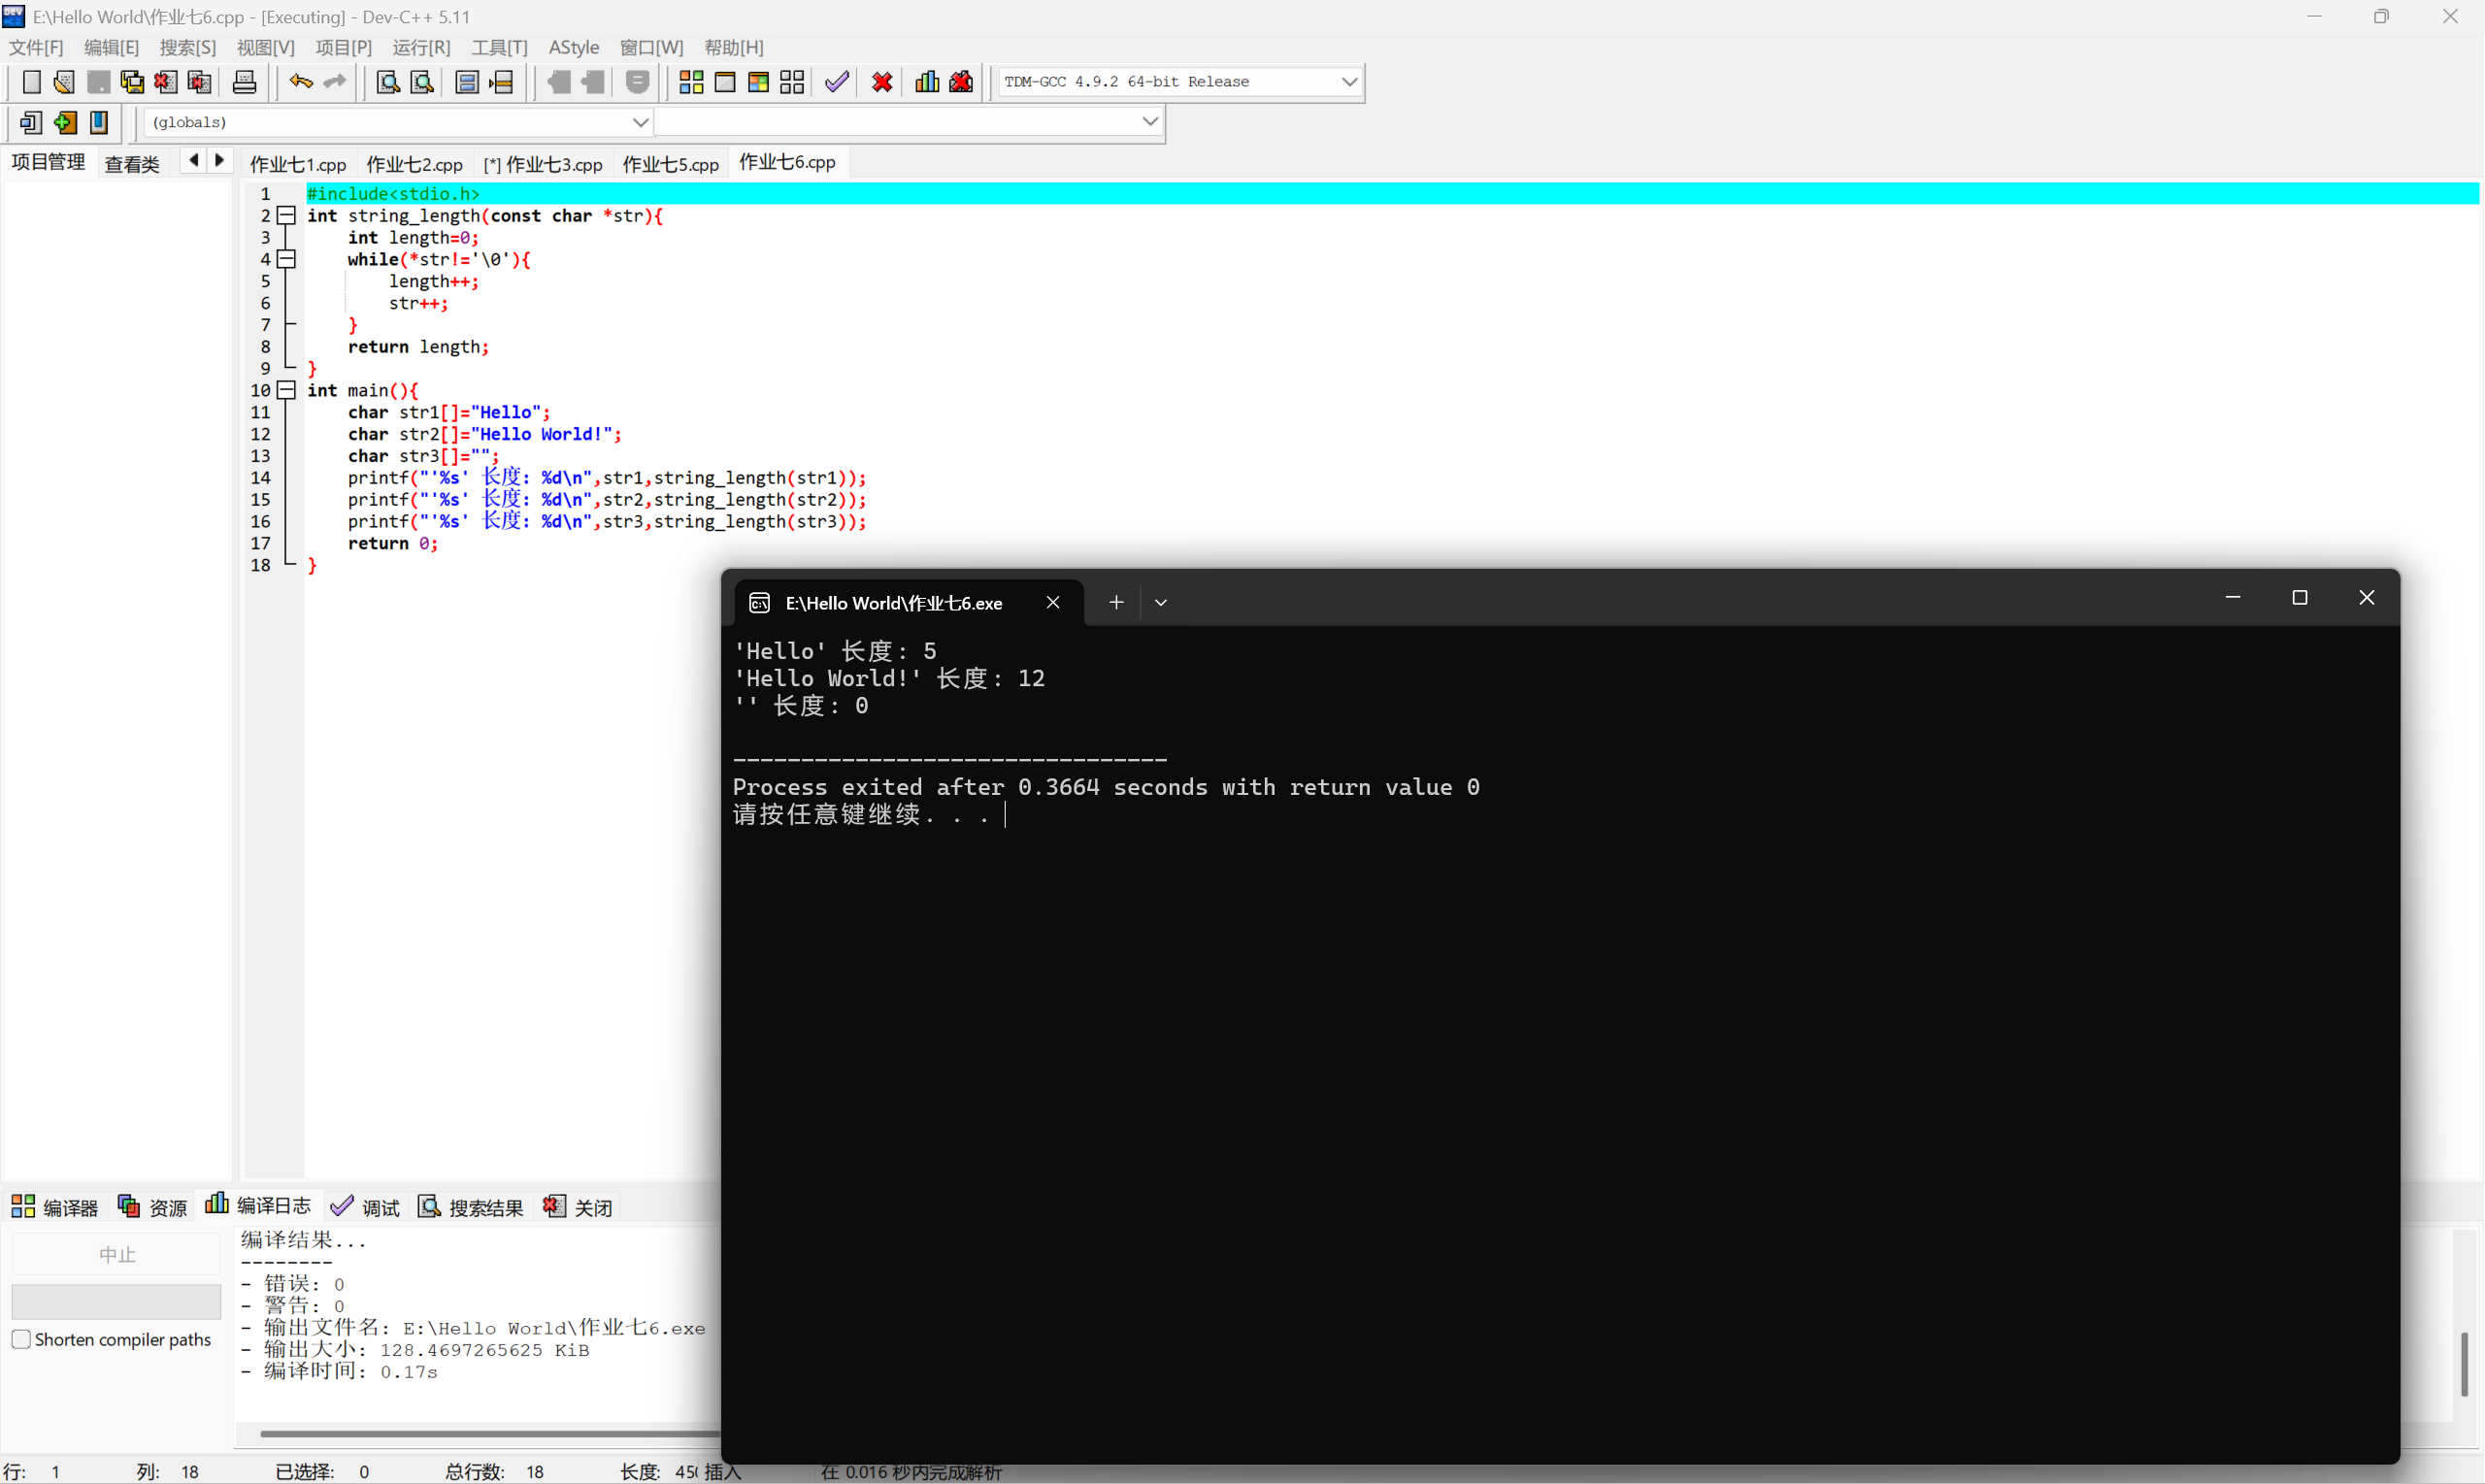
Task: Collapse the main function fold marker
Action: [287, 390]
